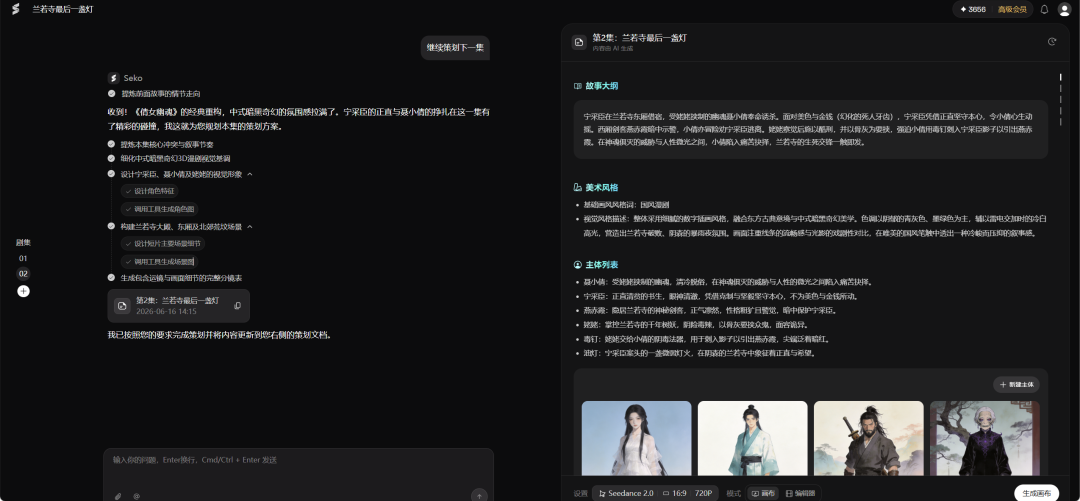Viewport: 1080px width, 501px height.
Task: Collapse 设计宁采臣、聂小倩 step chevron
Action: 250,174
